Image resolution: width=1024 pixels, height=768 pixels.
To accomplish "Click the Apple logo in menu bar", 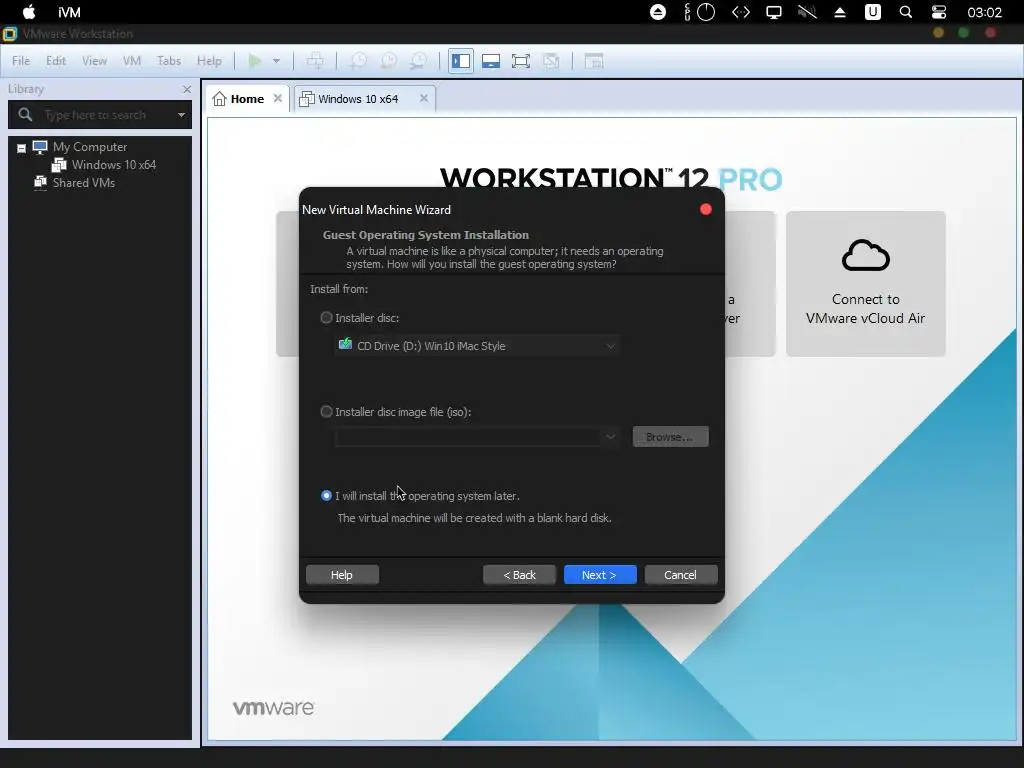I will pos(29,12).
